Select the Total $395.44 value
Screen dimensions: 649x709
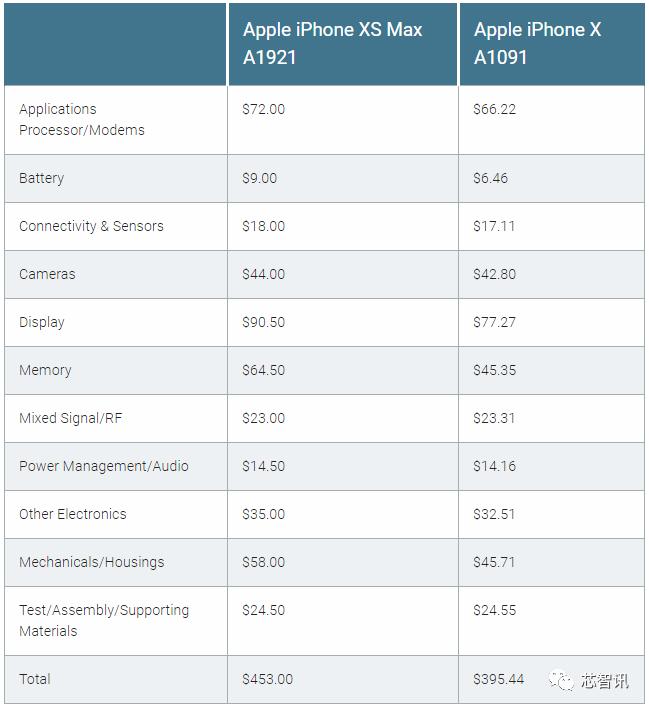[499, 679]
